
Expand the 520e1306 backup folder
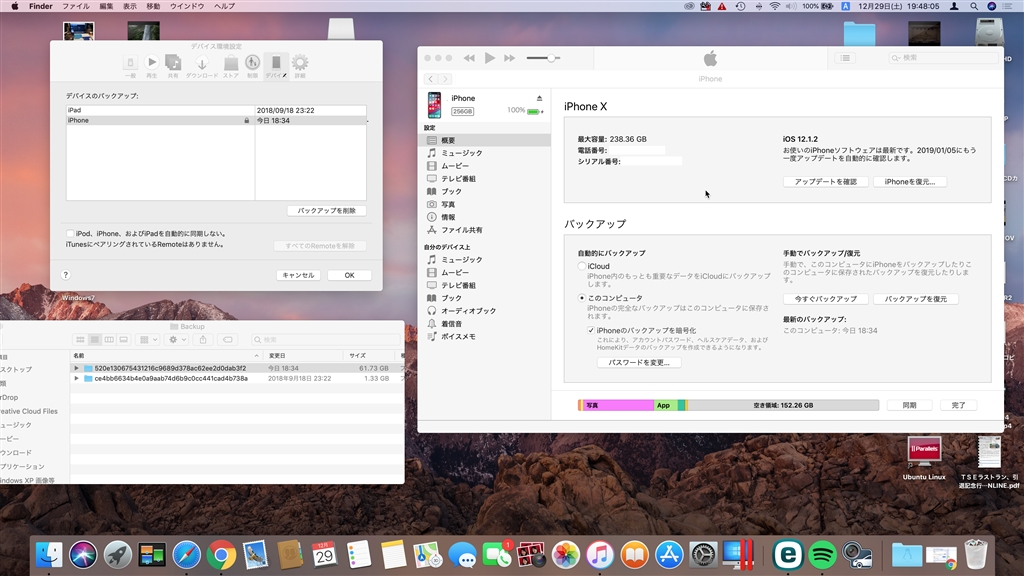click(76, 368)
